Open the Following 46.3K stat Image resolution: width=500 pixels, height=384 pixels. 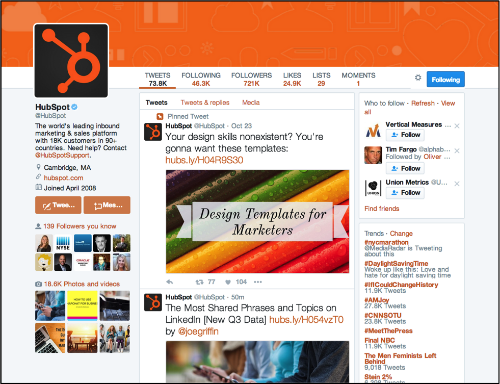[x=201, y=79]
